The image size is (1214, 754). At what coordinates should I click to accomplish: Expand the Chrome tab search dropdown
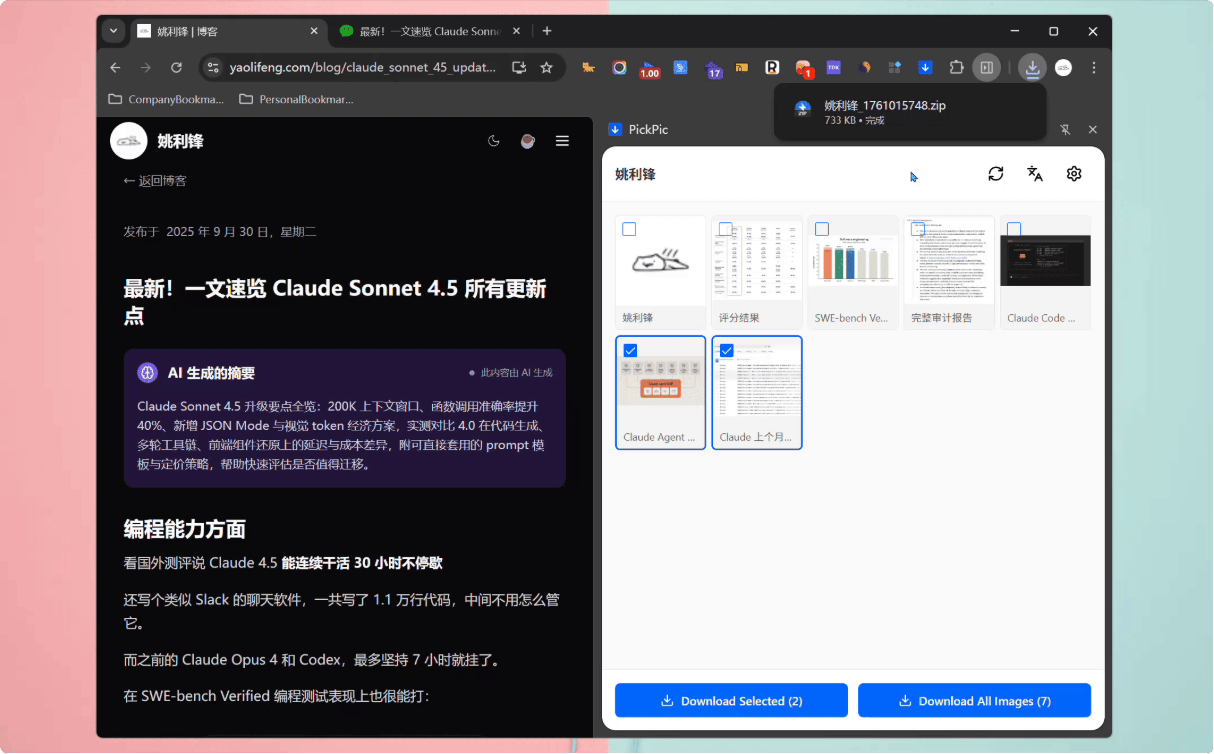(113, 31)
